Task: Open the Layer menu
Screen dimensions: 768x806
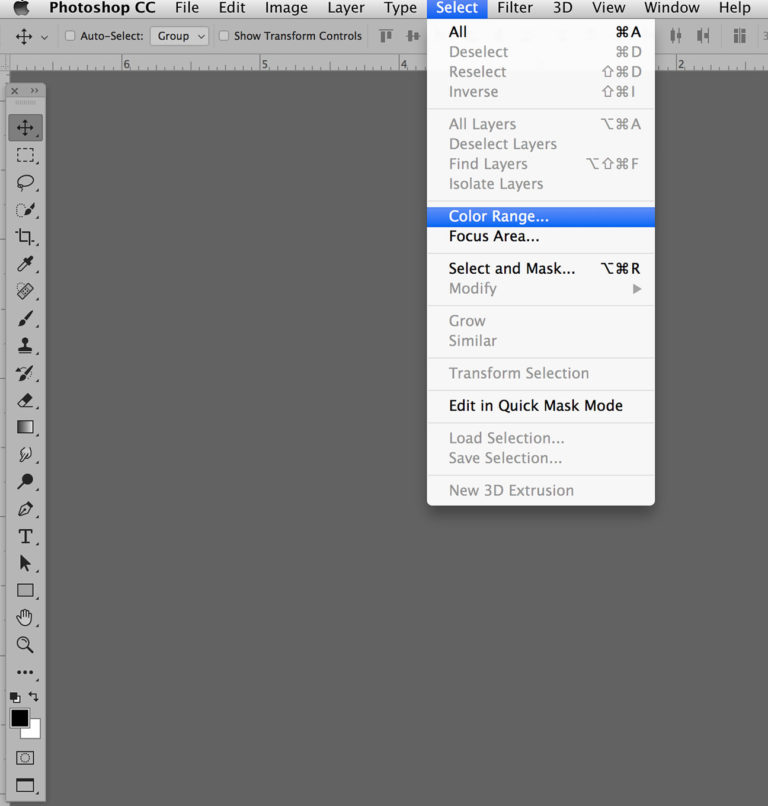Action: [346, 8]
